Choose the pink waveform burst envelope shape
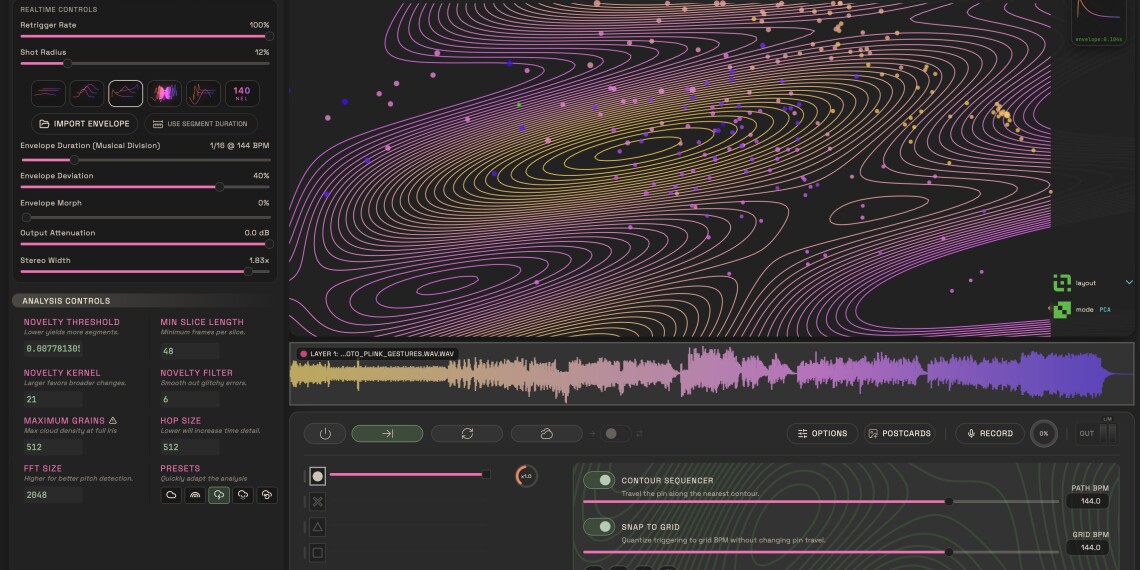This screenshot has height=570, width=1140. click(x=164, y=93)
